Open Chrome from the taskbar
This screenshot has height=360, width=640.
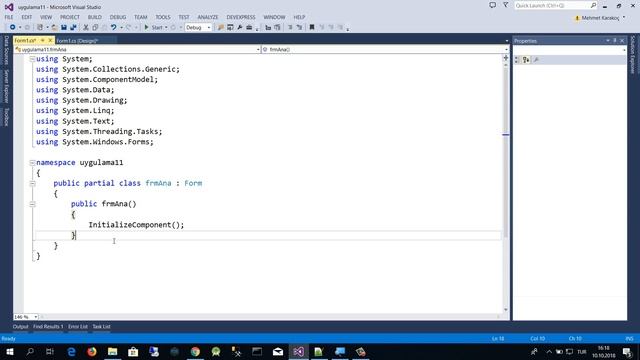195,351
